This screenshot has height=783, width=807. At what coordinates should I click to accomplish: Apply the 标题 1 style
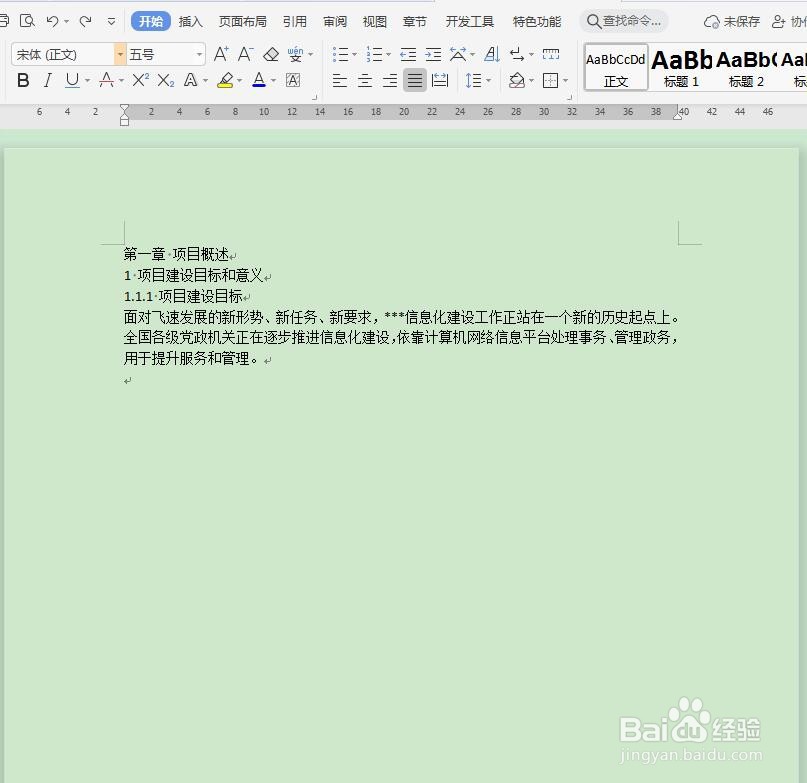tap(681, 67)
